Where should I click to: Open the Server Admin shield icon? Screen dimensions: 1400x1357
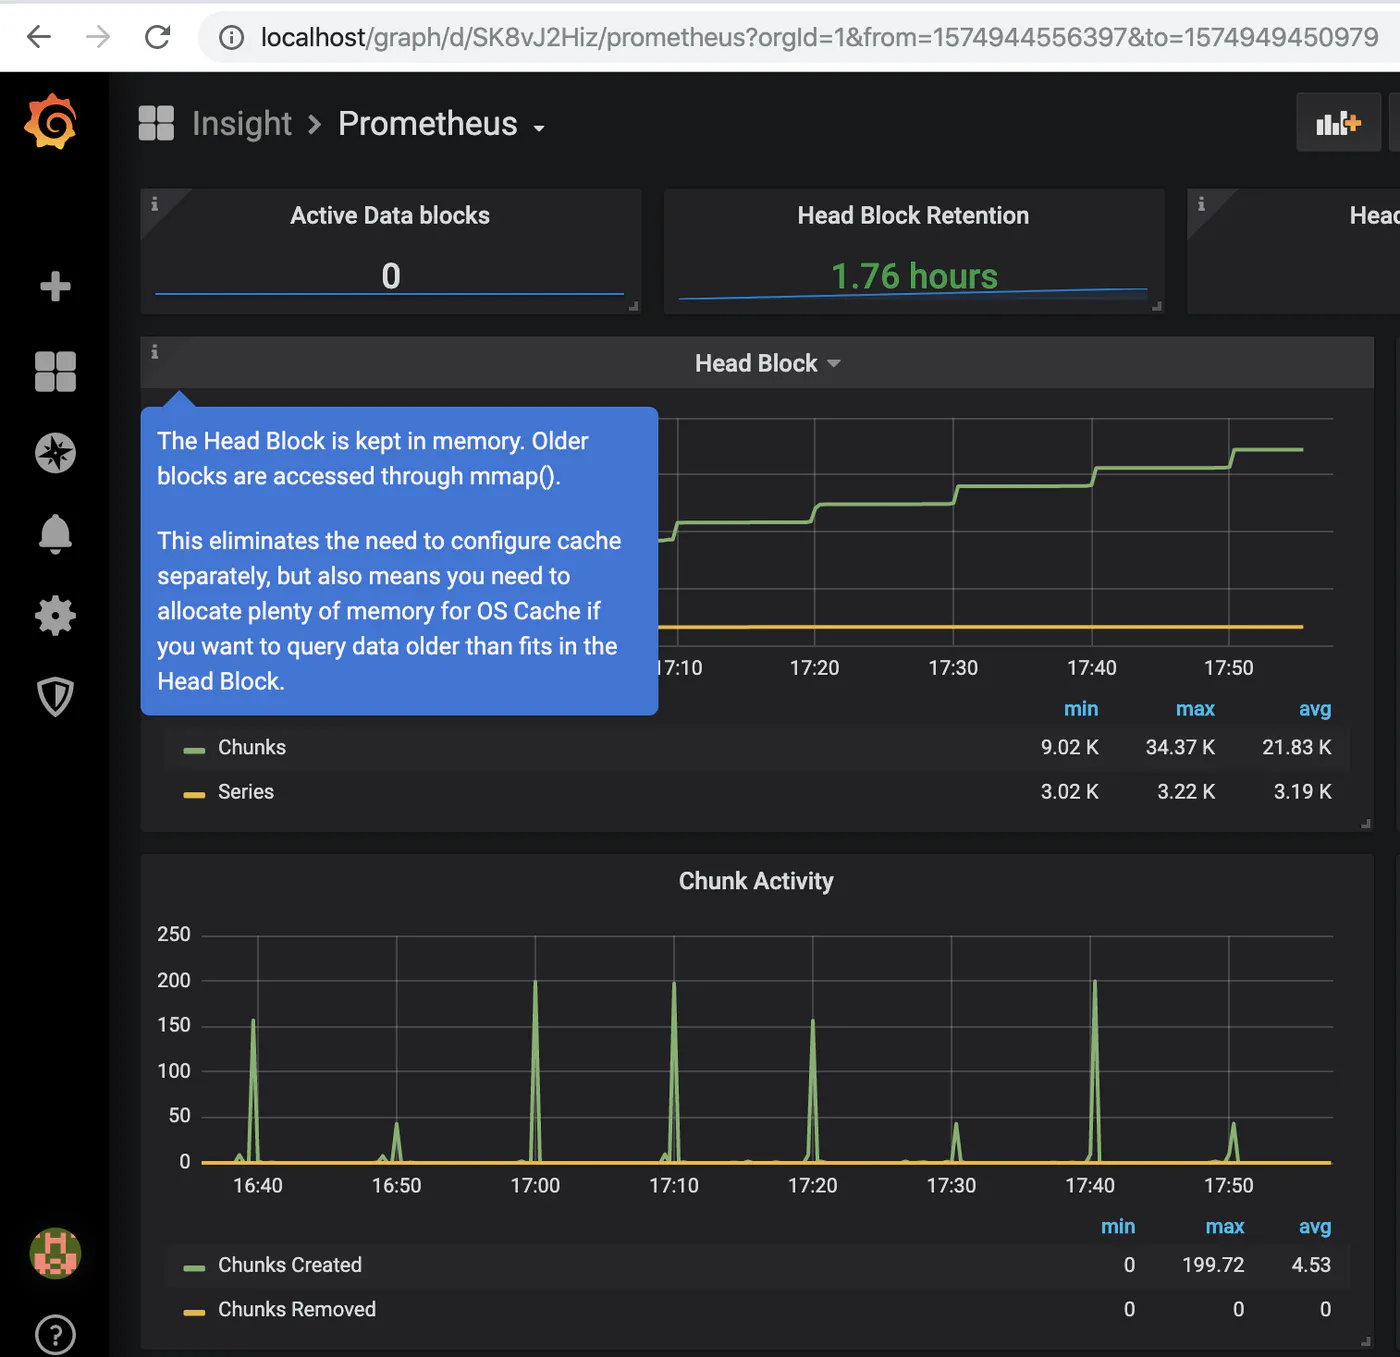coord(55,697)
